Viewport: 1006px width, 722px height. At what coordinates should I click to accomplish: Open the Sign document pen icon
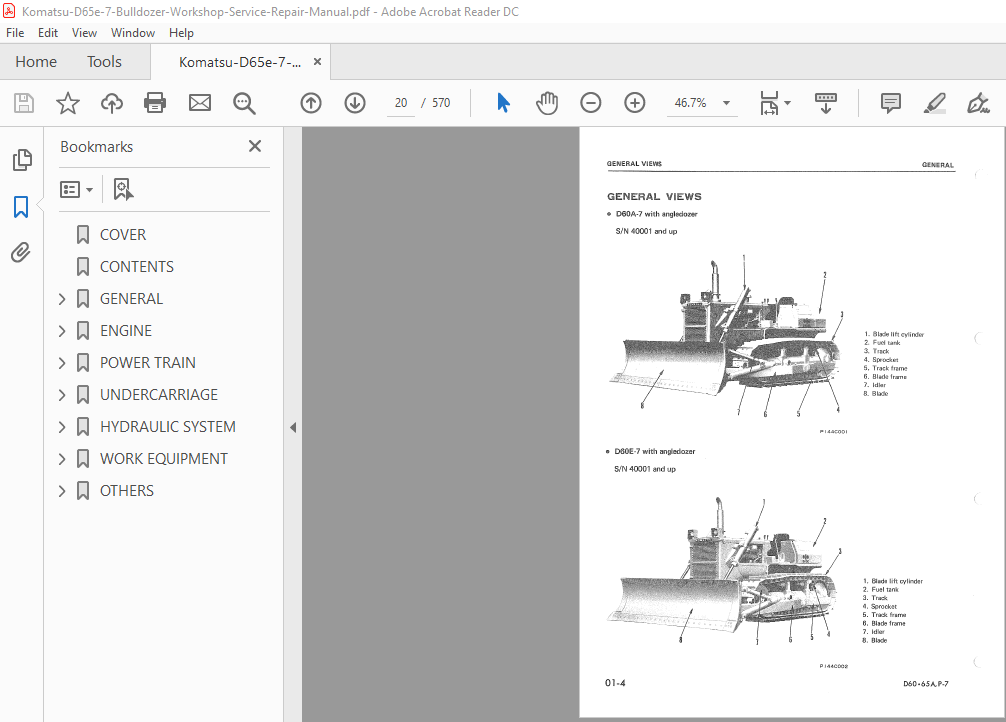tap(978, 103)
